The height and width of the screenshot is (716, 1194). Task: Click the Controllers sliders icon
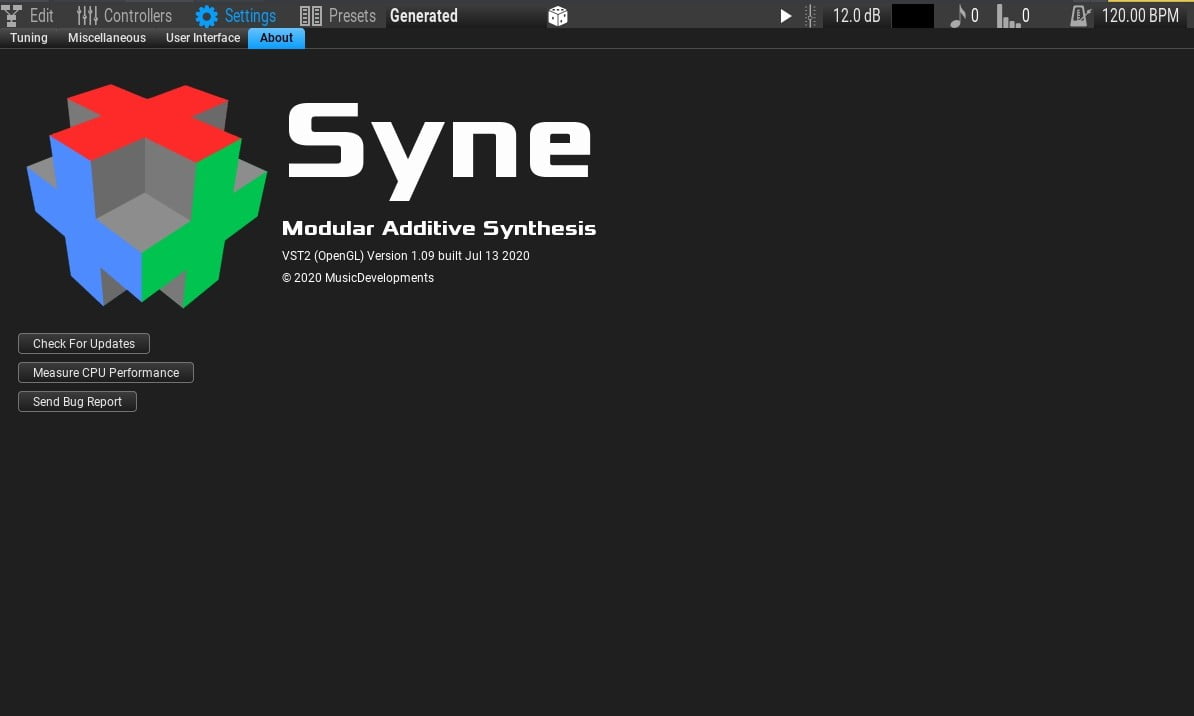click(x=87, y=15)
